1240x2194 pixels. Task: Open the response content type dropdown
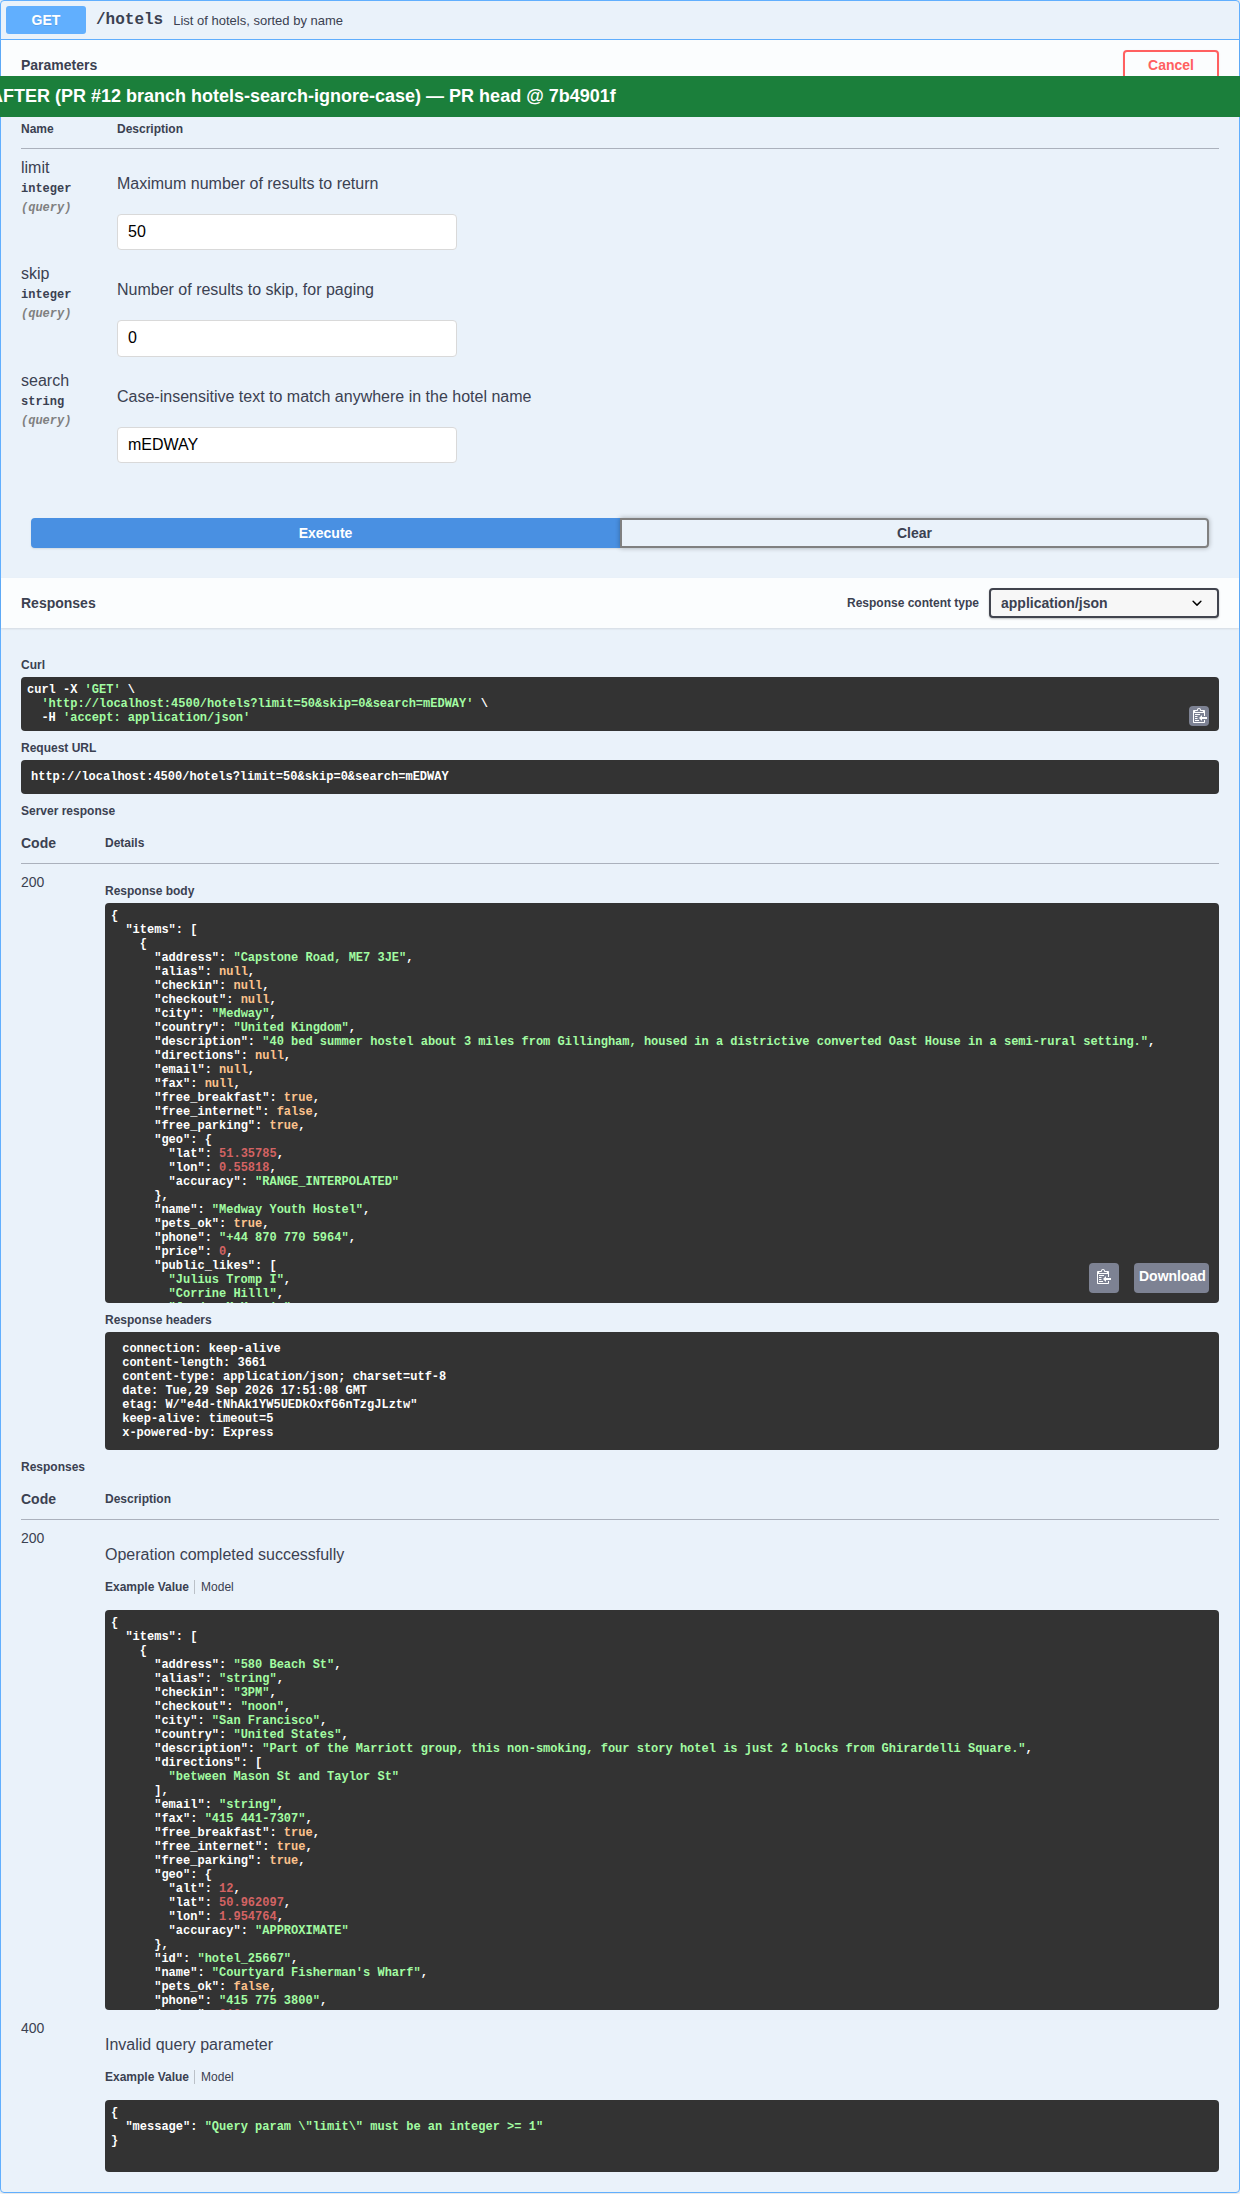(1104, 603)
